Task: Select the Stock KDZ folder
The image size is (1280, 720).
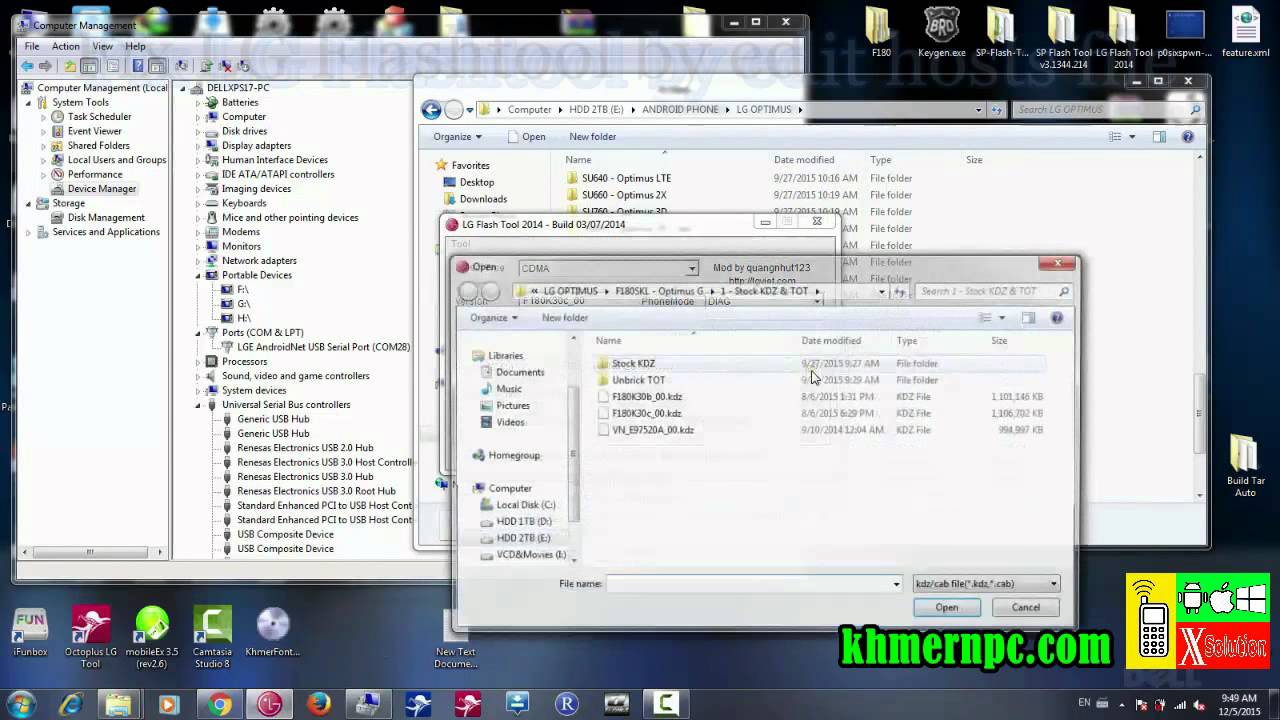Action: pos(633,364)
